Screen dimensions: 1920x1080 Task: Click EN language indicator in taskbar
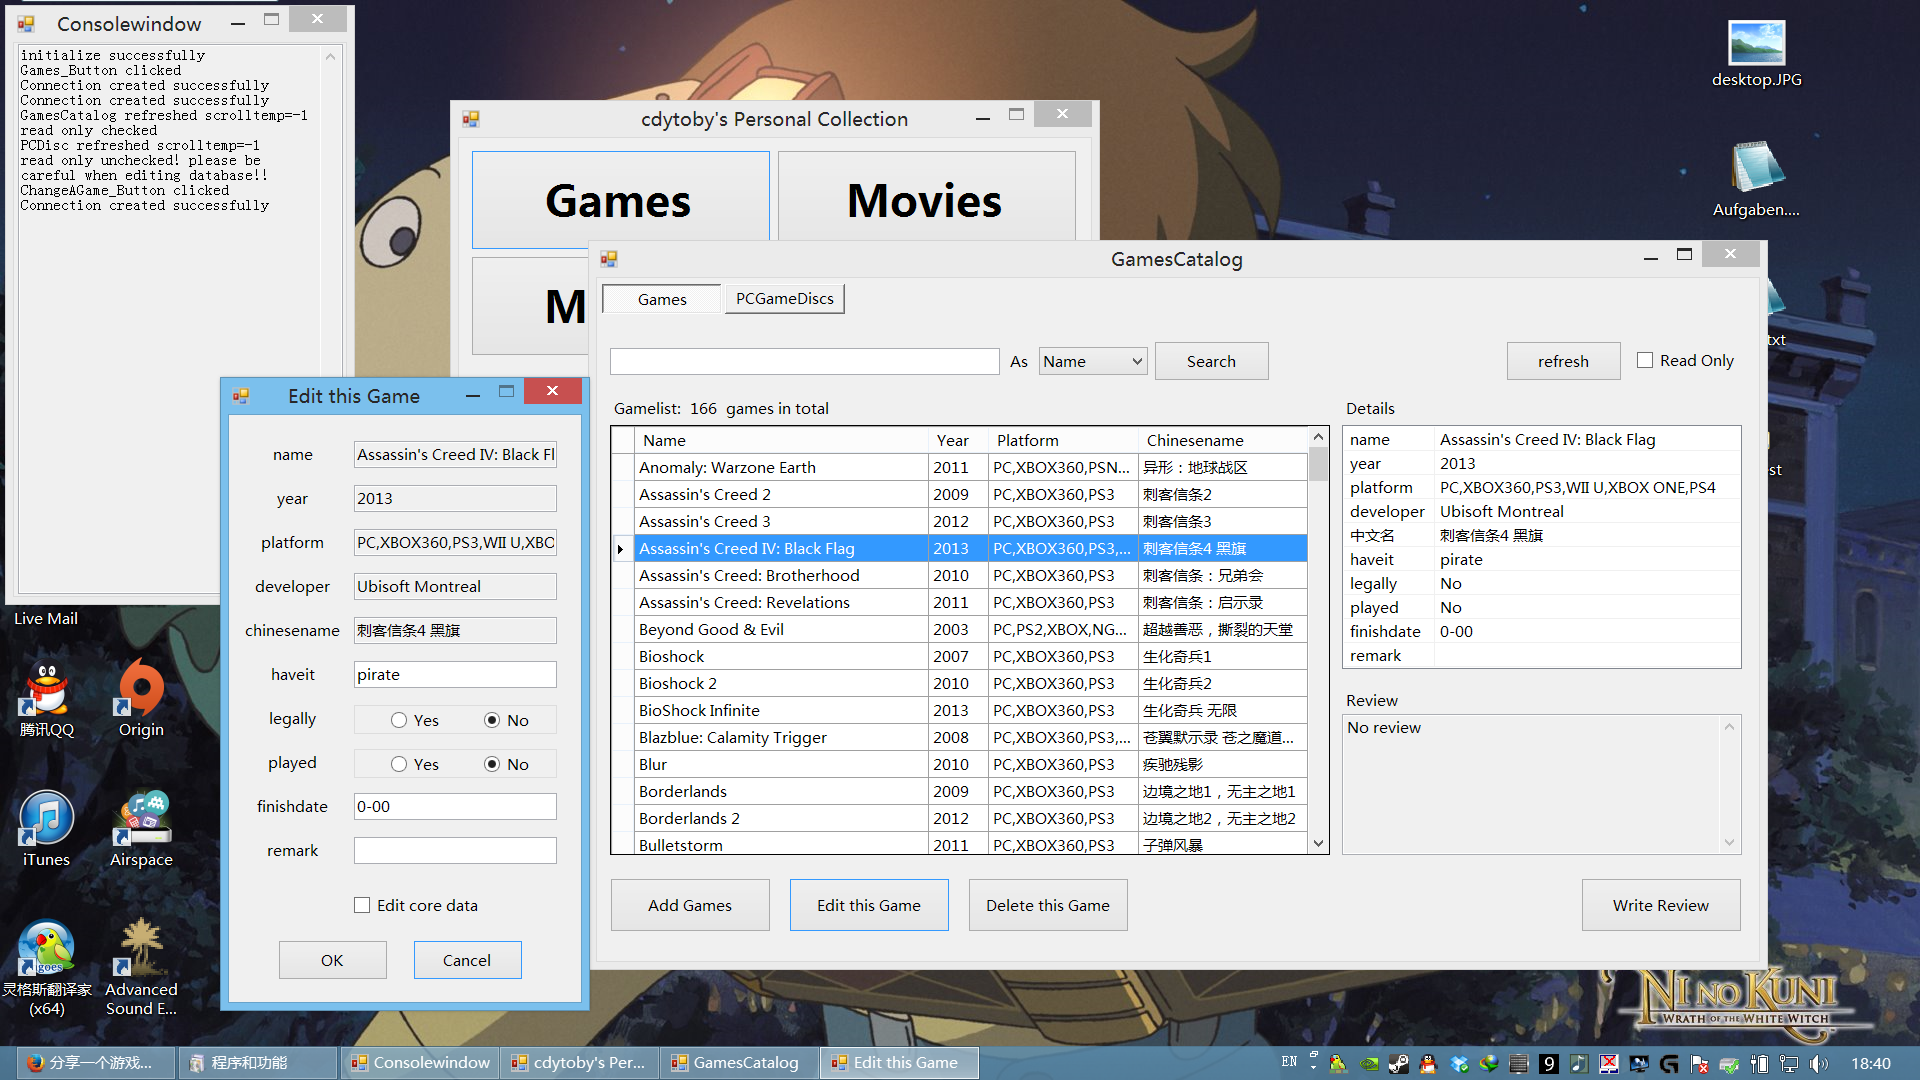1289,1062
